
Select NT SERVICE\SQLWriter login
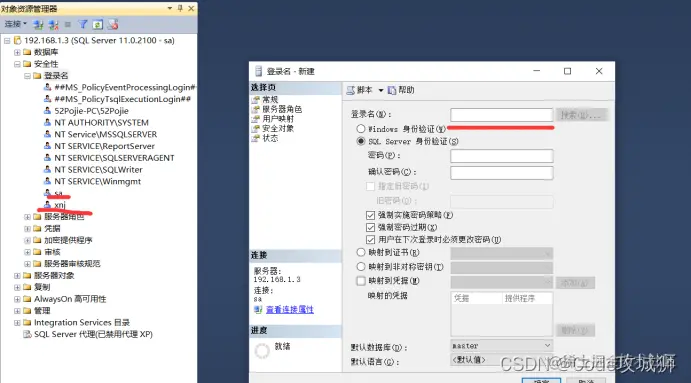(x=98, y=170)
